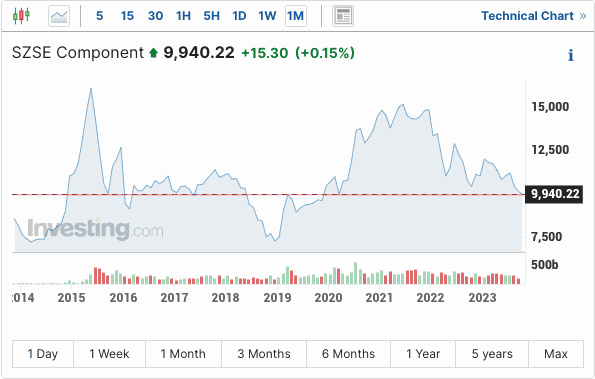This screenshot has height=379, width=595.
Task: Click the (+0.15%) percent change
Action: tap(325, 53)
